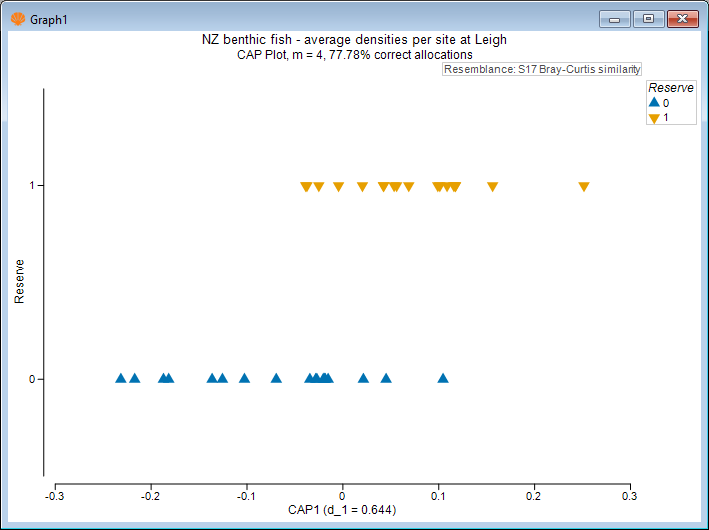The height and width of the screenshot is (530, 709).
Task: Select the italic Reserve legend heading
Action: click(671, 88)
